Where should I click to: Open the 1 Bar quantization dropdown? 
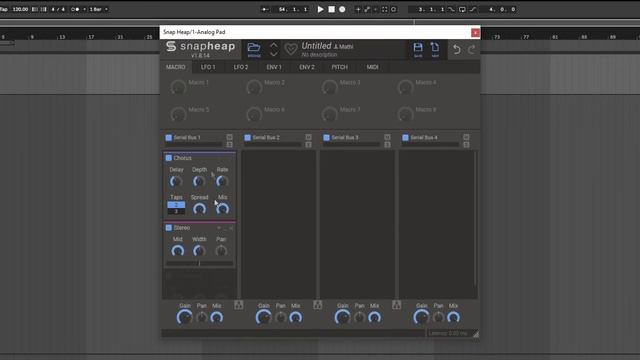pos(98,9)
